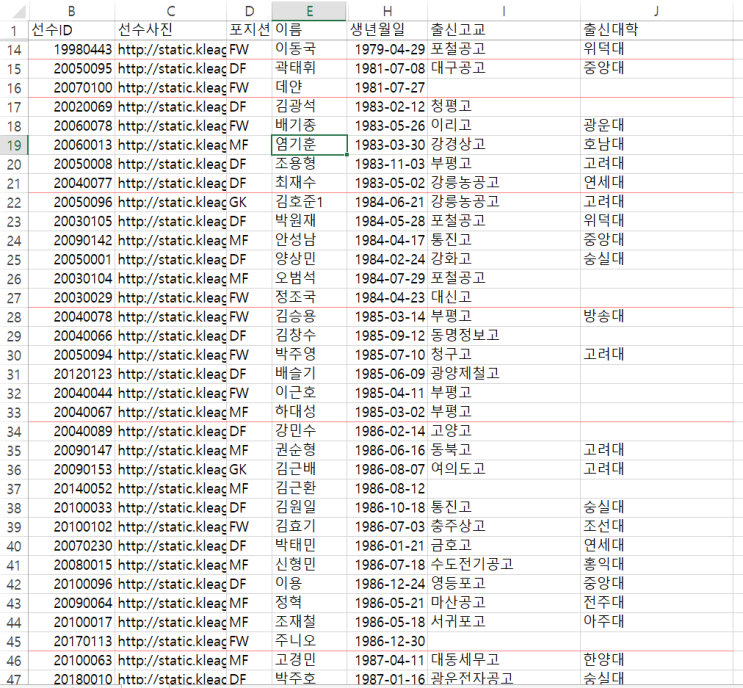Select name cell 이동국

point(309,49)
